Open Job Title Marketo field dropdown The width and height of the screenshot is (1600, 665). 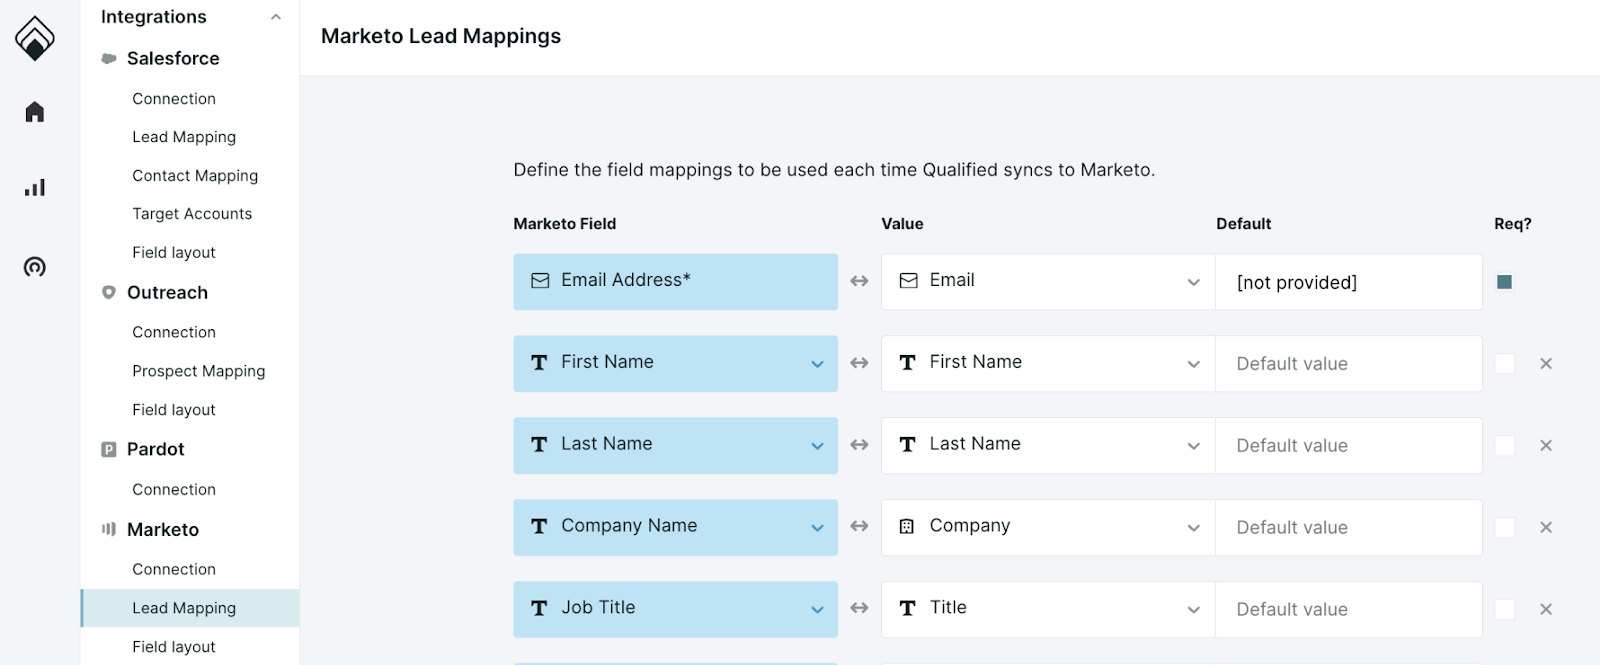coord(817,610)
